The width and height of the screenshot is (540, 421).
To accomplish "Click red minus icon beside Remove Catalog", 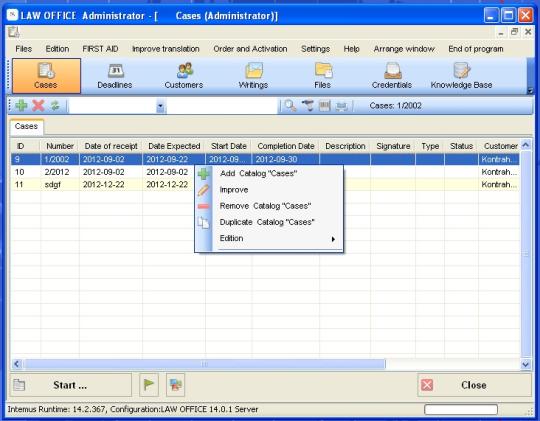I will point(203,206).
